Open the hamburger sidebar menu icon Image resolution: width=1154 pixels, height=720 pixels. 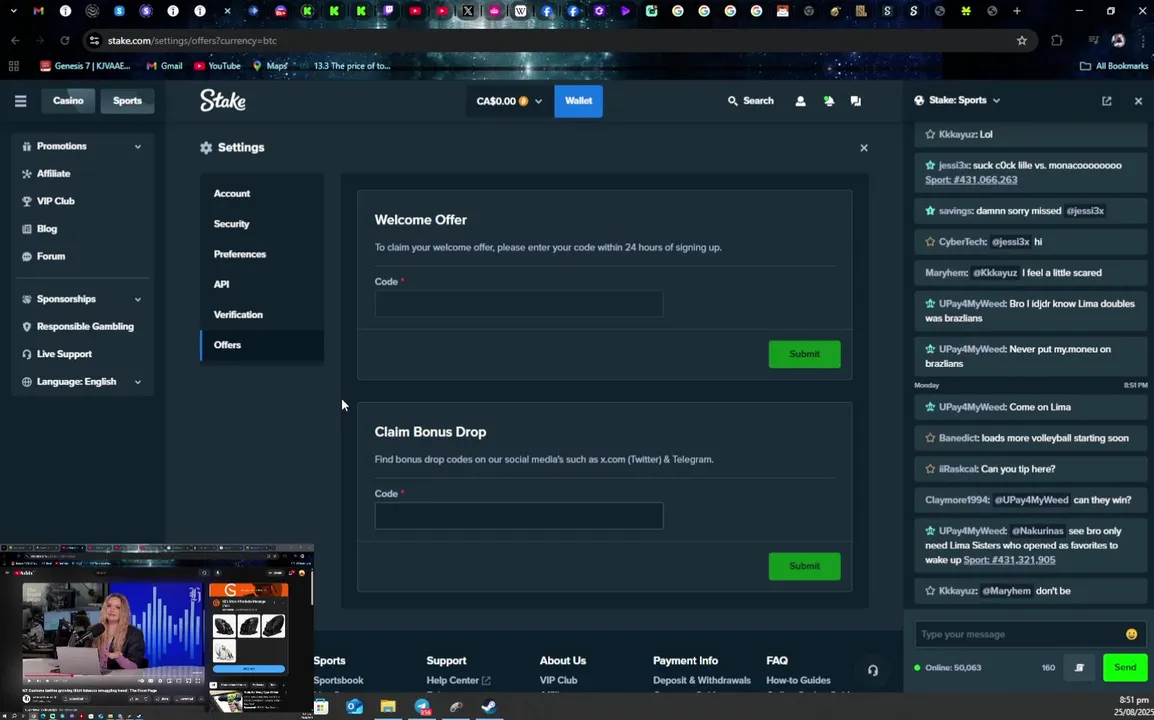coord(21,101)
